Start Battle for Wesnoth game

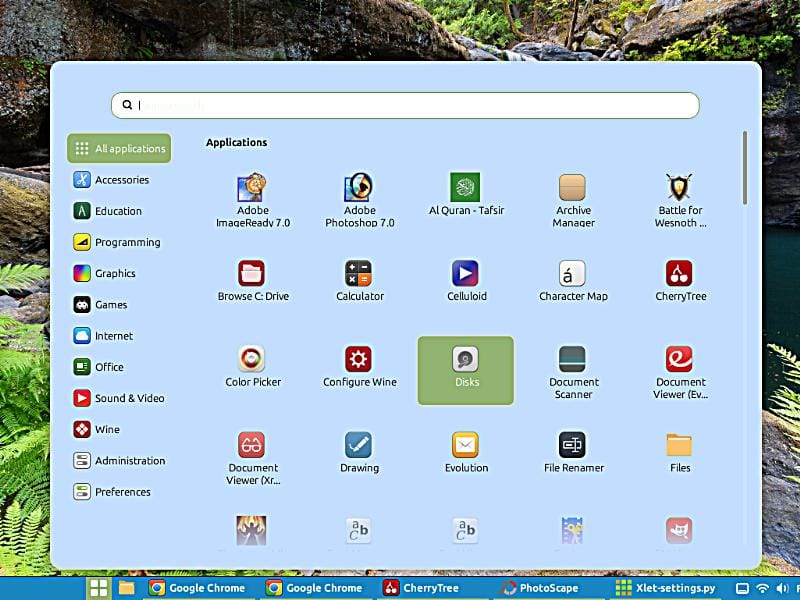680,200
